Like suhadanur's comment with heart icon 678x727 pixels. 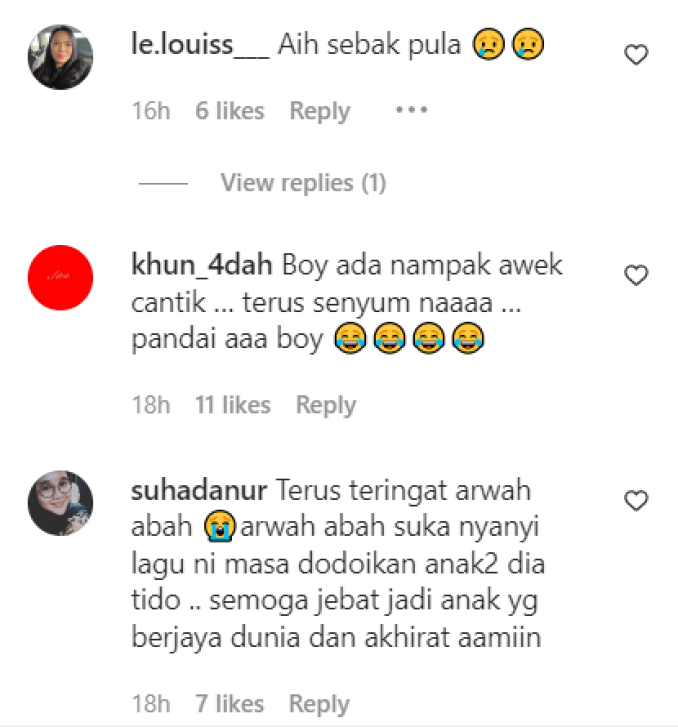[x=636, y=500]
